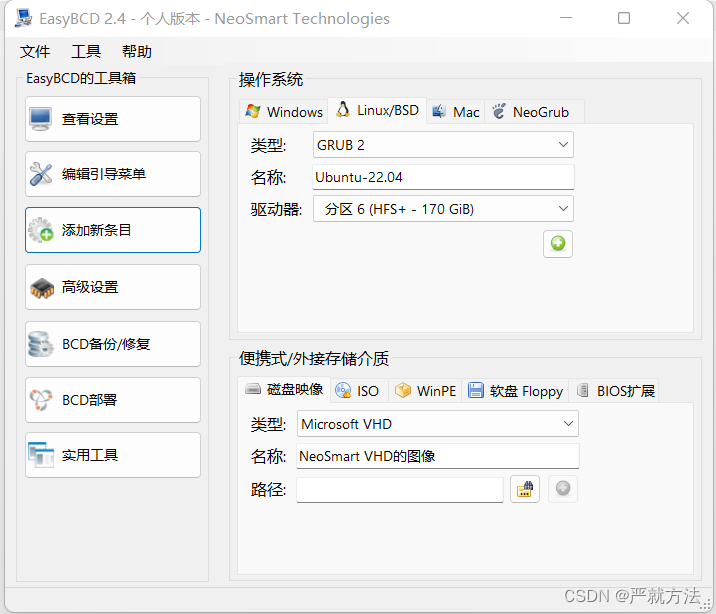Screen dimensions: 716x614
Task: Open the 文件 file menu
Action: pyautogui.click(x=35, y=52)
